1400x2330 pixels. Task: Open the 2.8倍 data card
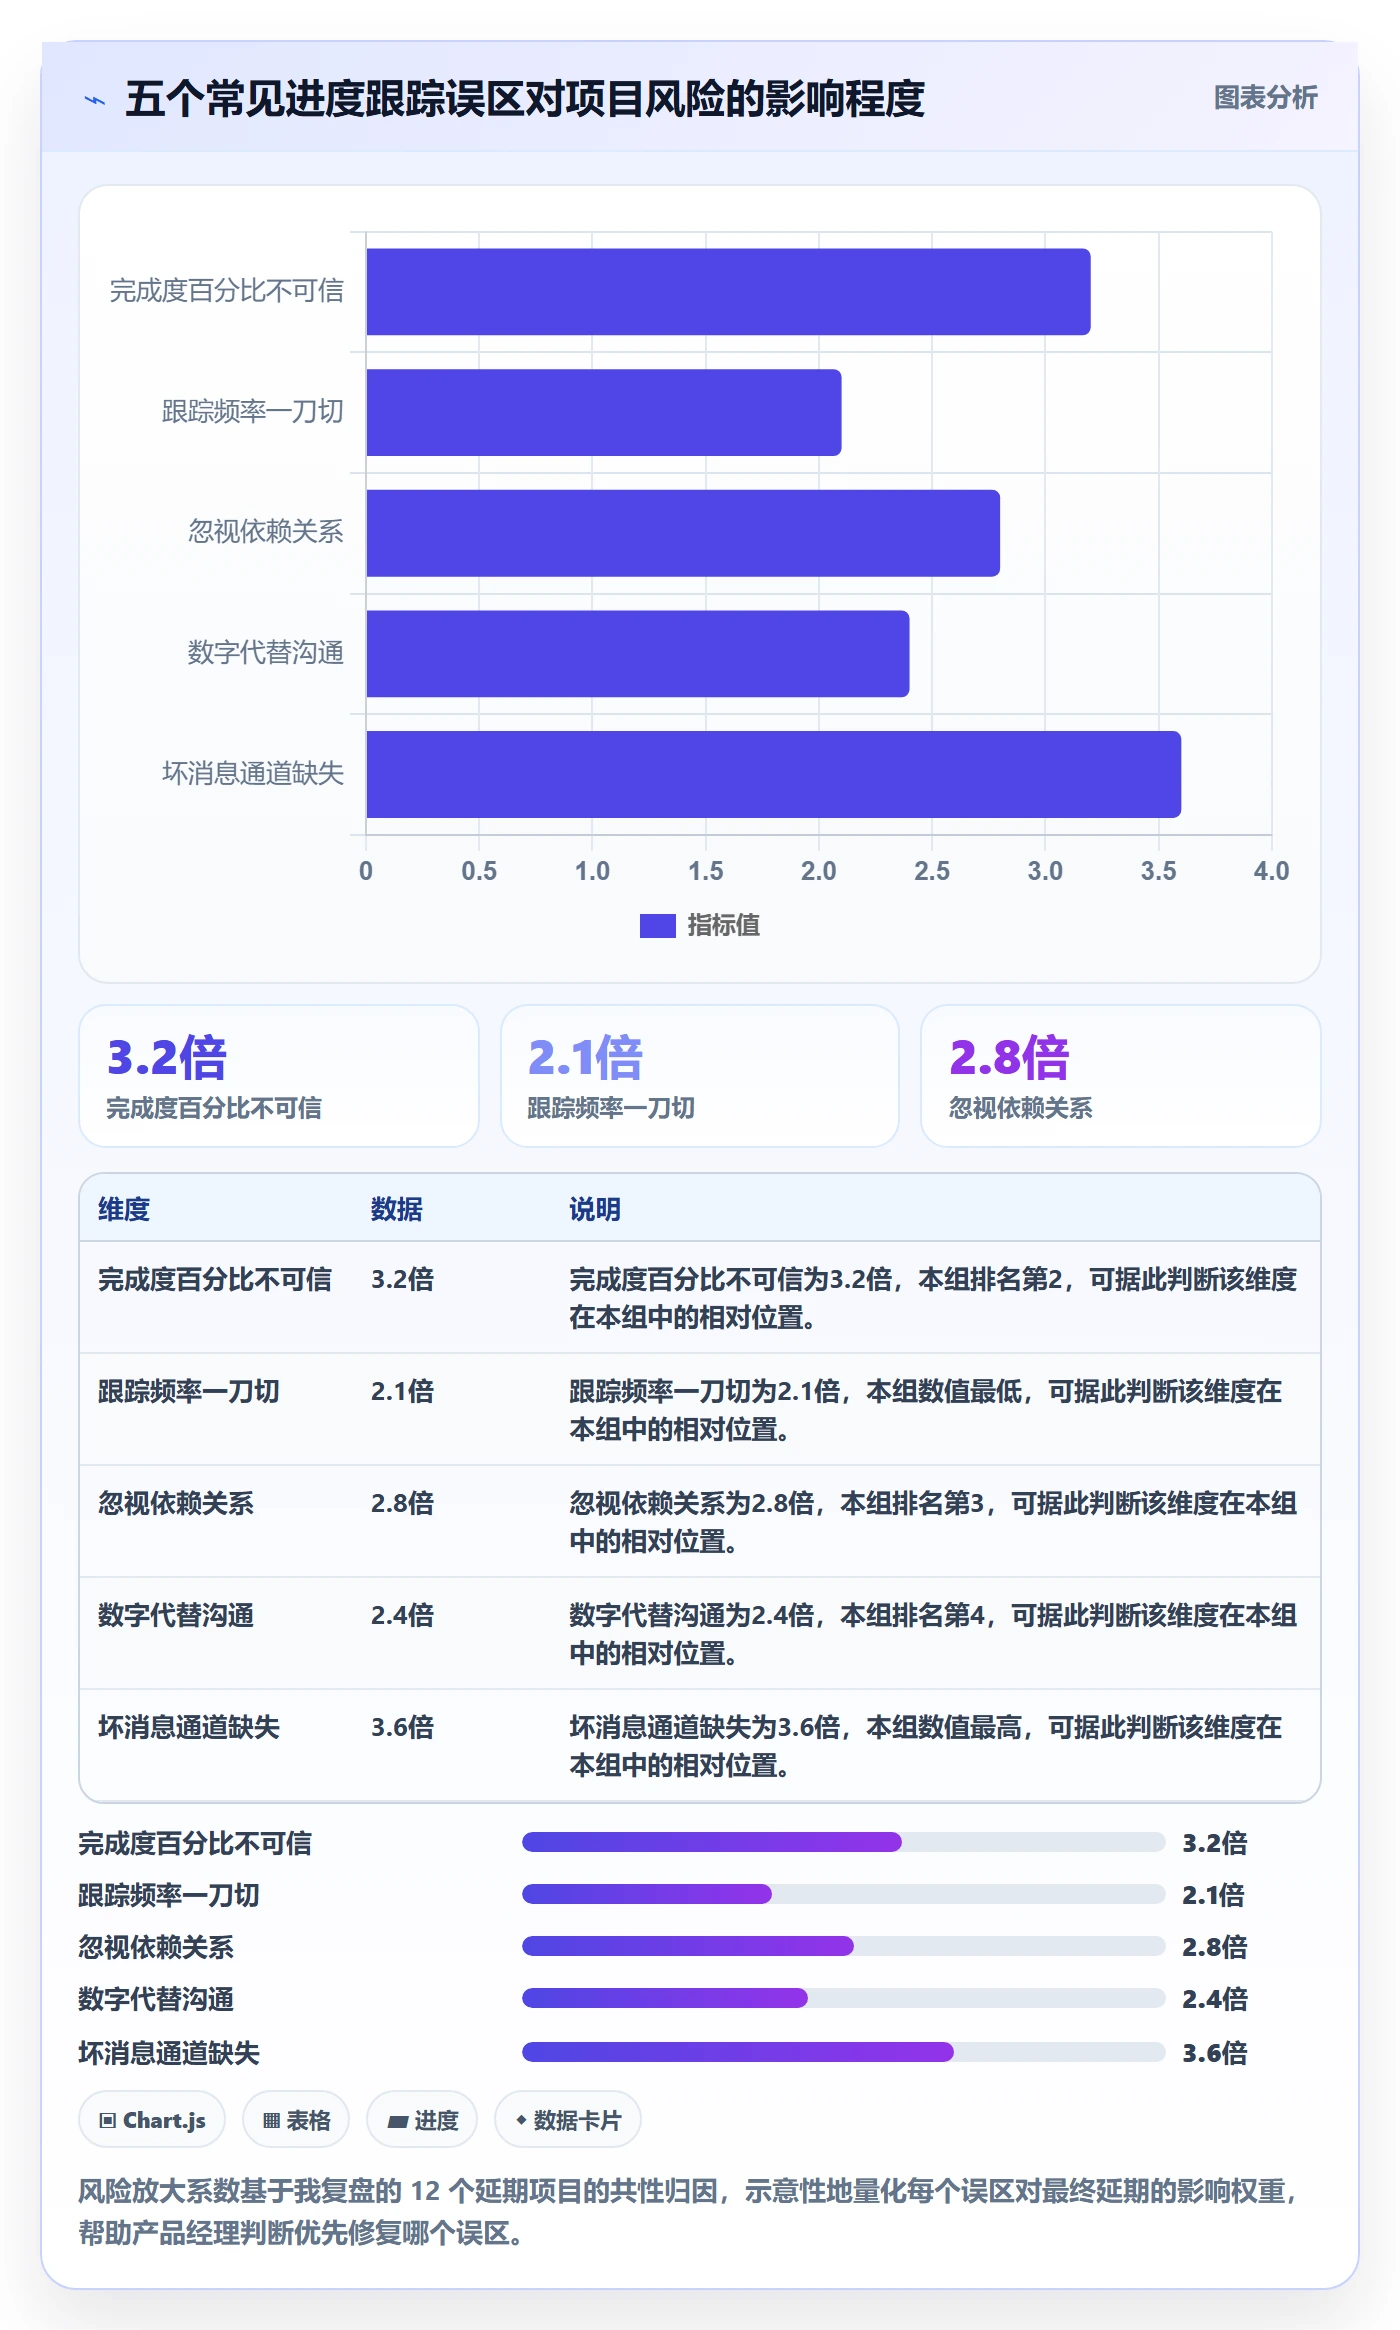tap(1121, 1076)
